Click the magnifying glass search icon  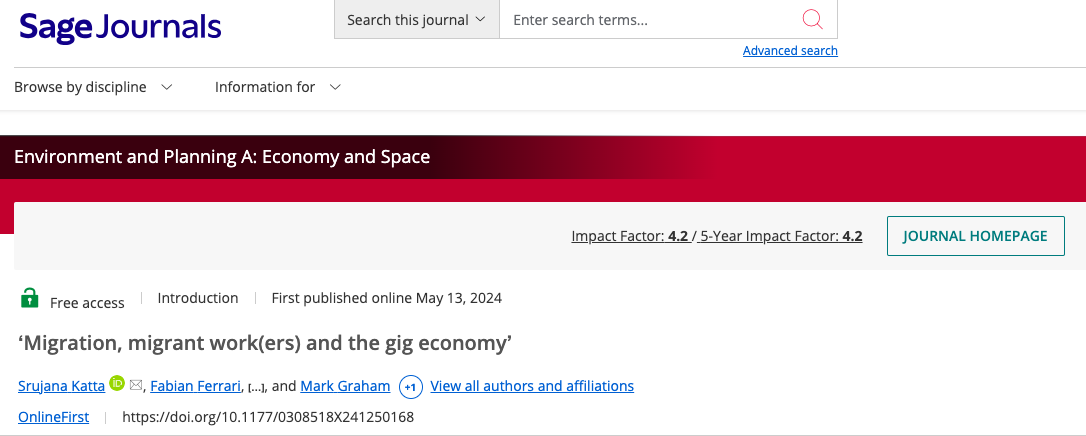coord(812,20)
